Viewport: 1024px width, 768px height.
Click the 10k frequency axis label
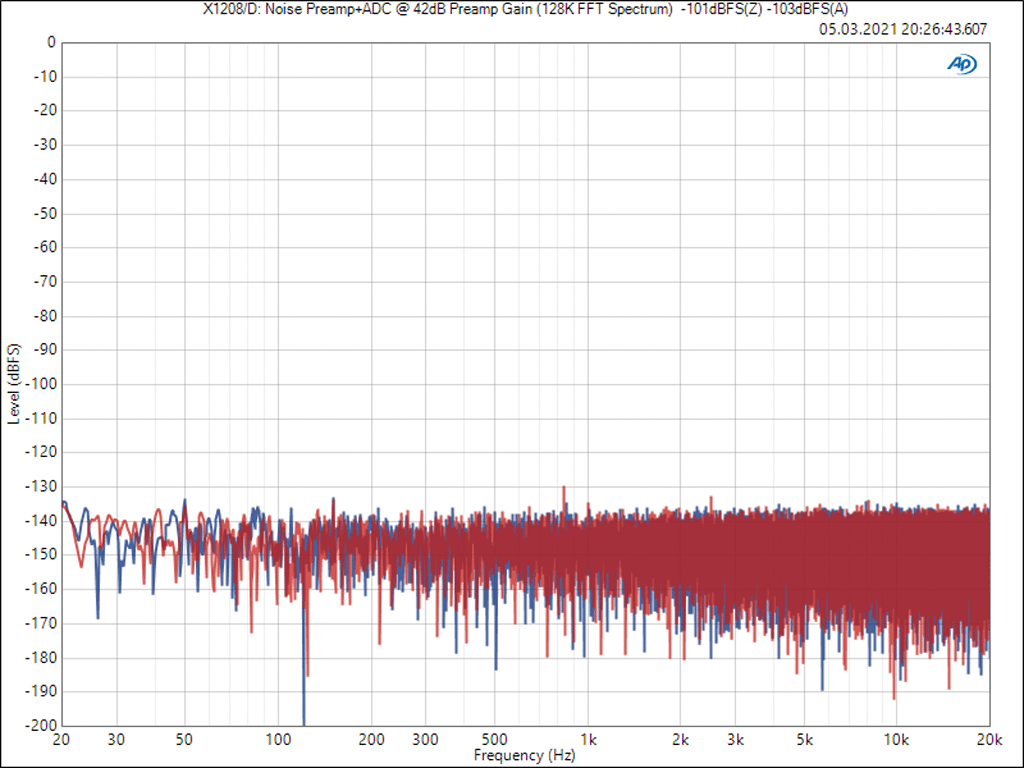(x=897, y=740)
